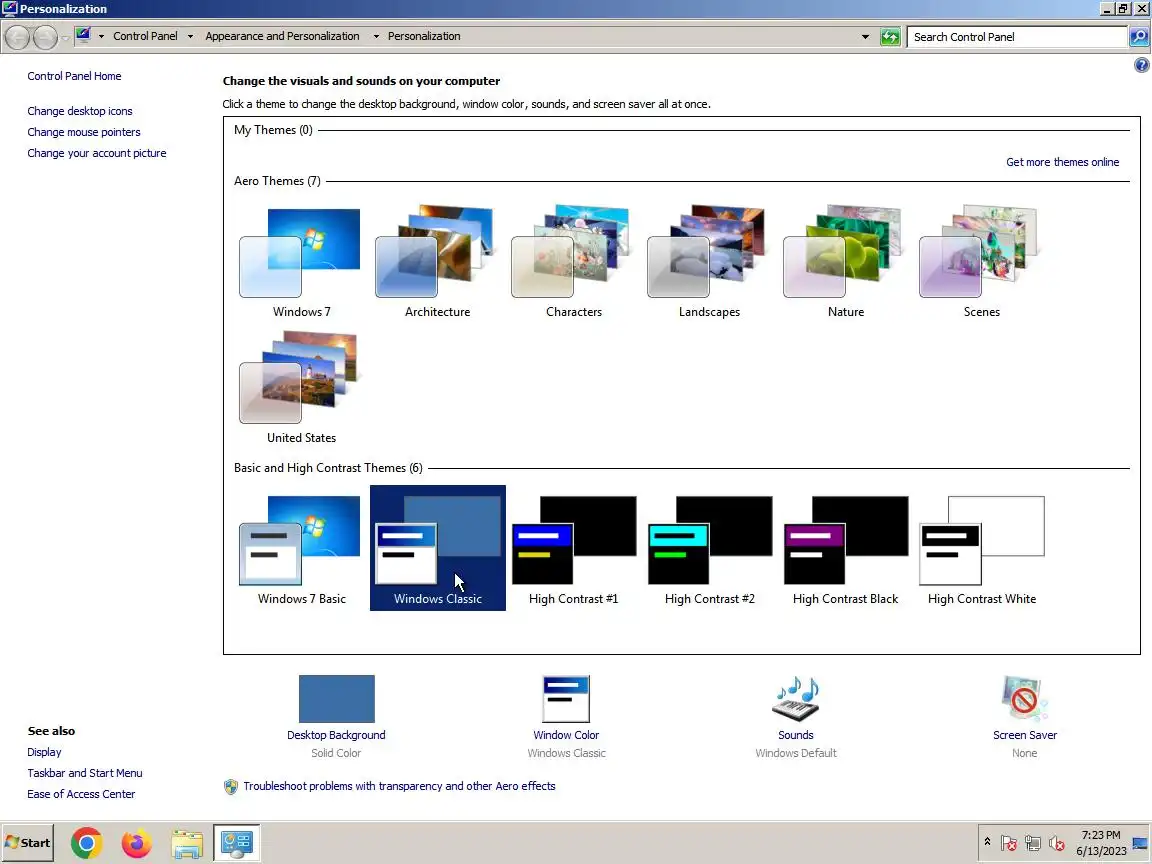Click the Action Center flag tray icon

(1009, 843)
